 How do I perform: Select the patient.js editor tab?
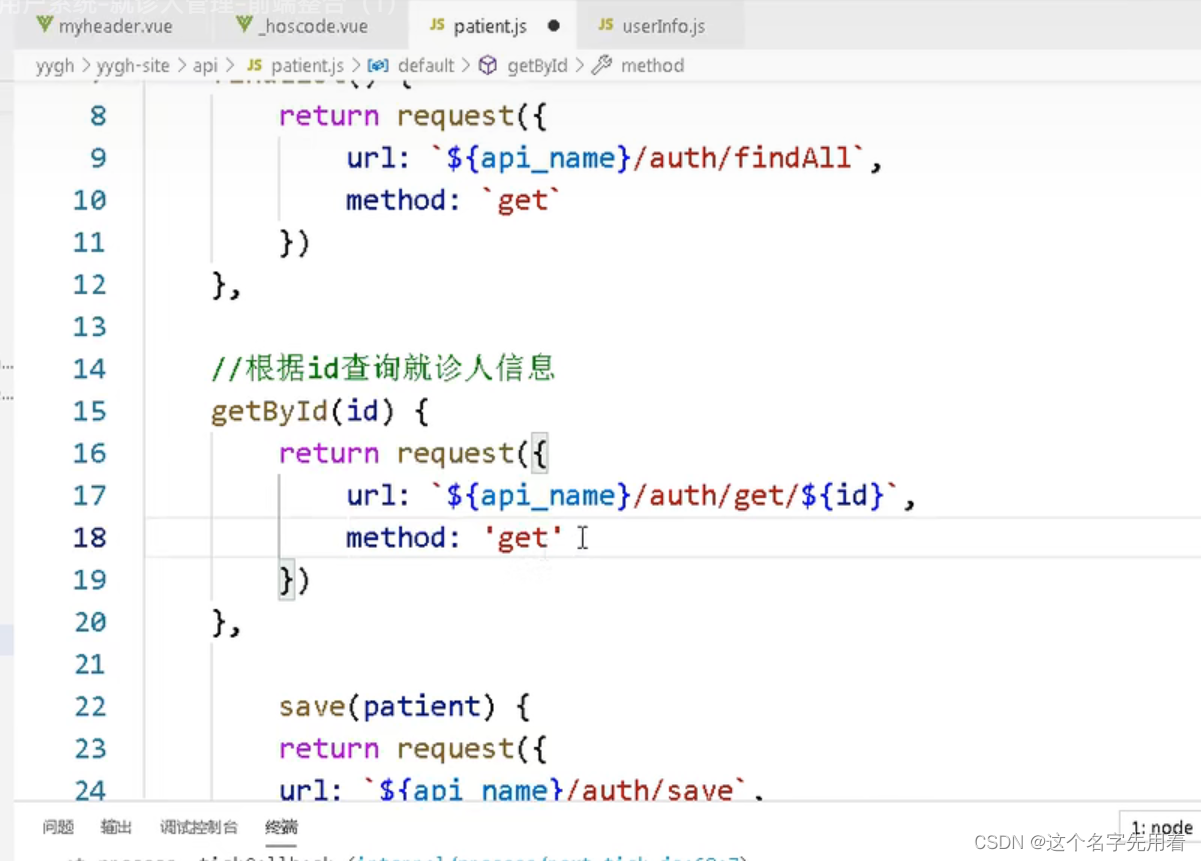tap(490, 27)
